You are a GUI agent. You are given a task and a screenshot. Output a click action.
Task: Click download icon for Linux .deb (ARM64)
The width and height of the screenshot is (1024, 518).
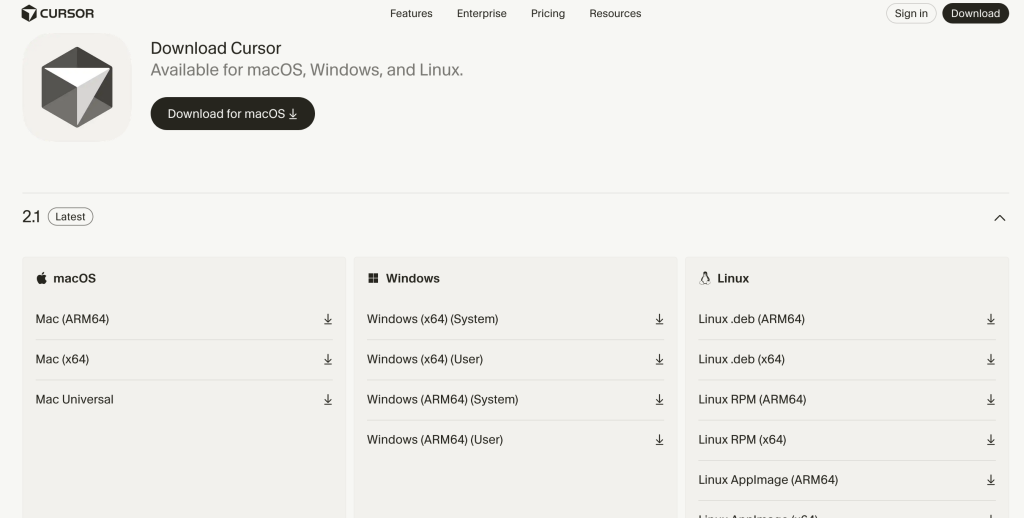(990, 320)
